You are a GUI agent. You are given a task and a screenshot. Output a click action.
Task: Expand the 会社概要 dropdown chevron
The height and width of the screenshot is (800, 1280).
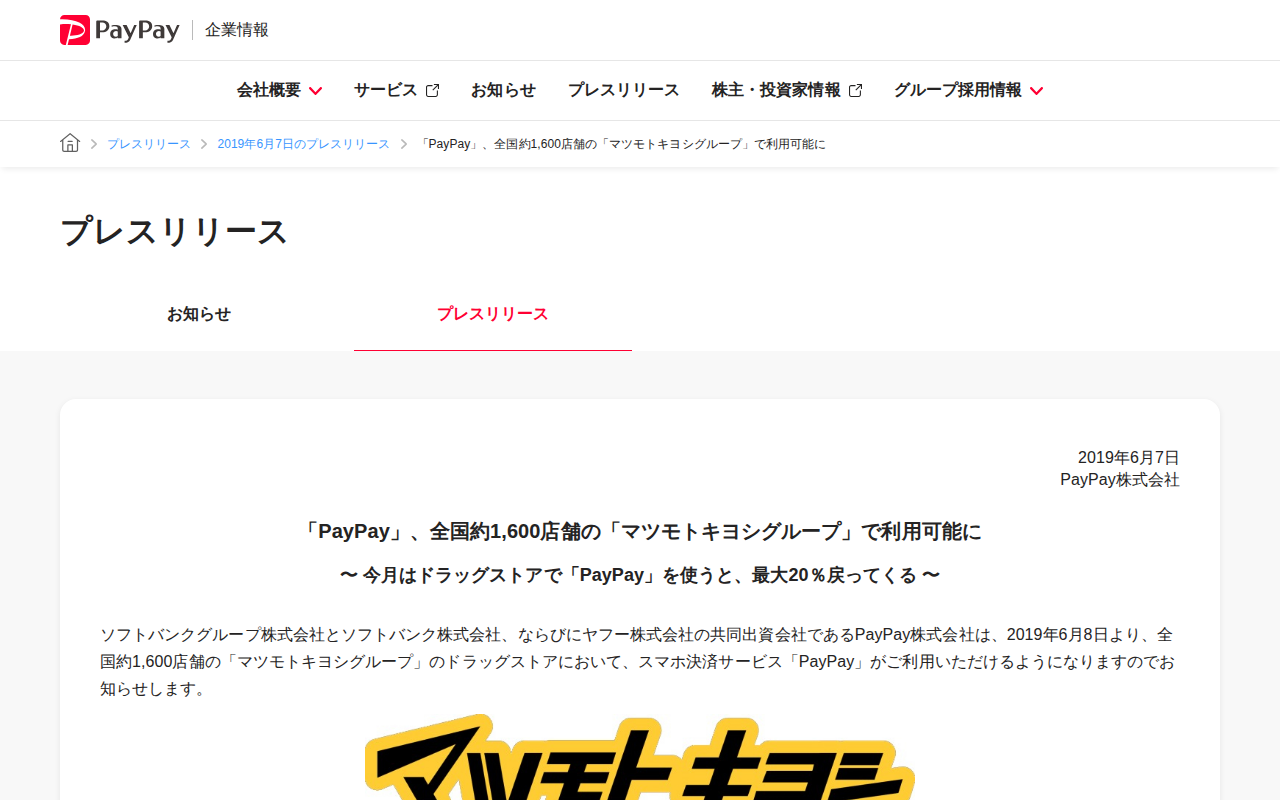point(315,91)
